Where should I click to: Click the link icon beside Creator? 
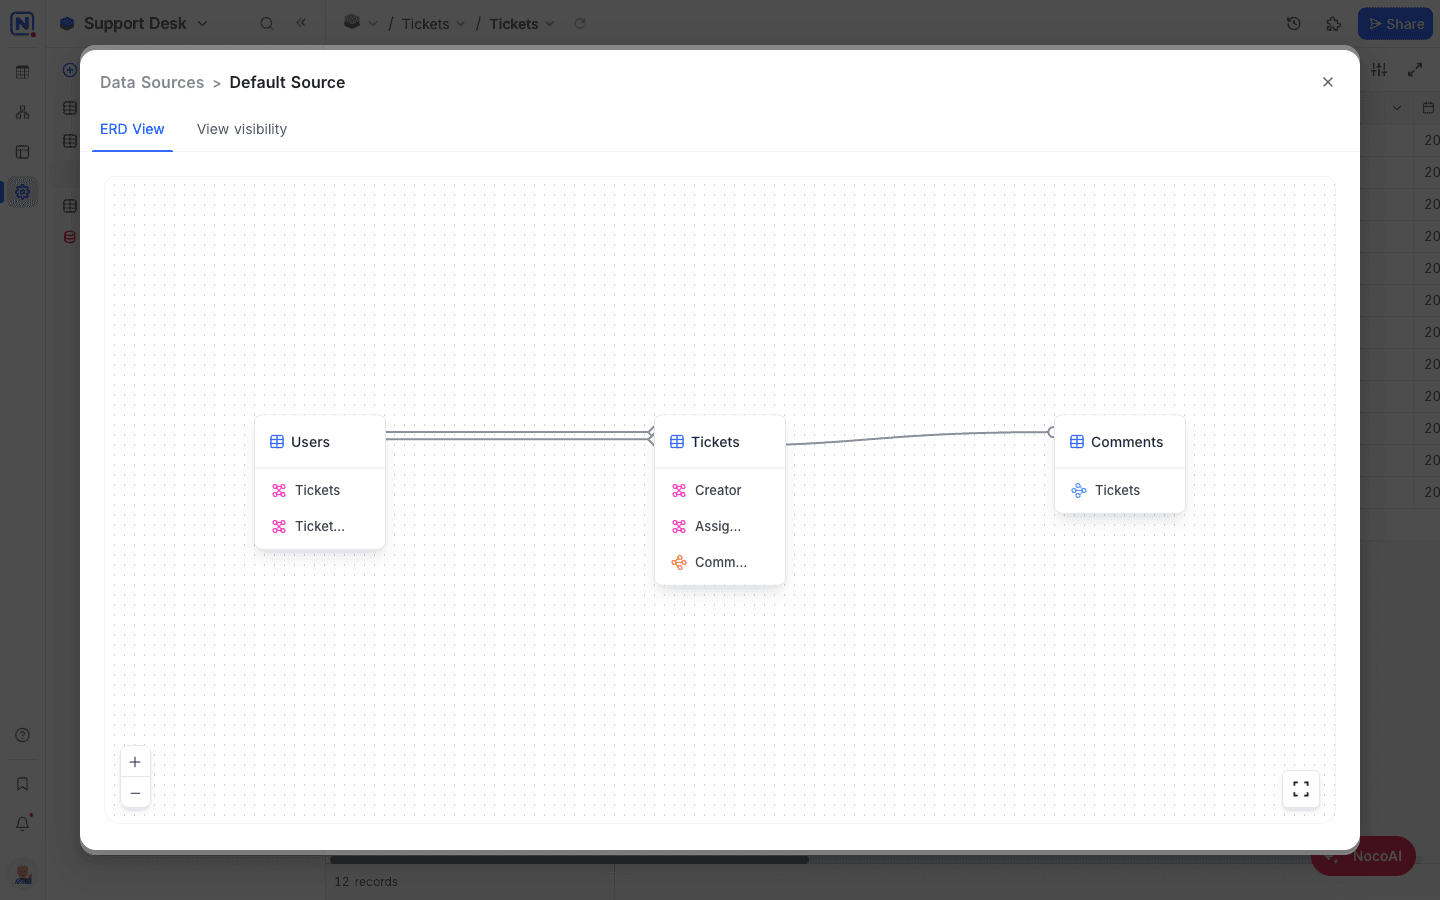[x=679, y=490]
